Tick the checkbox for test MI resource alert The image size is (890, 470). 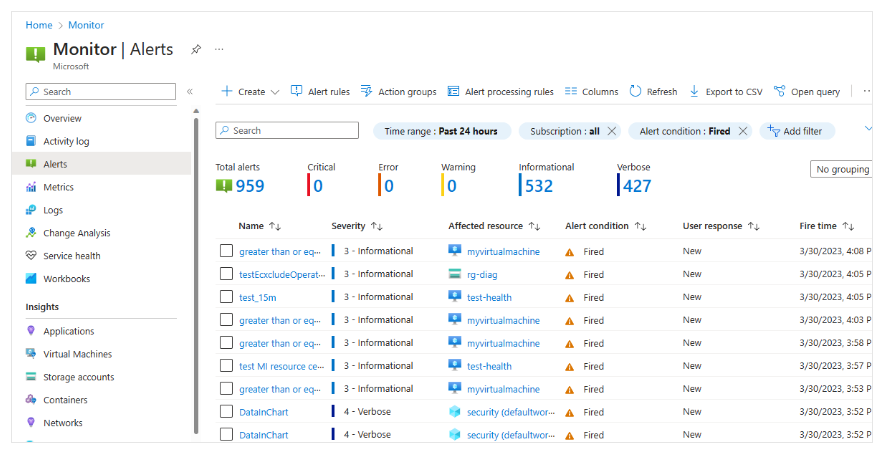click(227, 366)
